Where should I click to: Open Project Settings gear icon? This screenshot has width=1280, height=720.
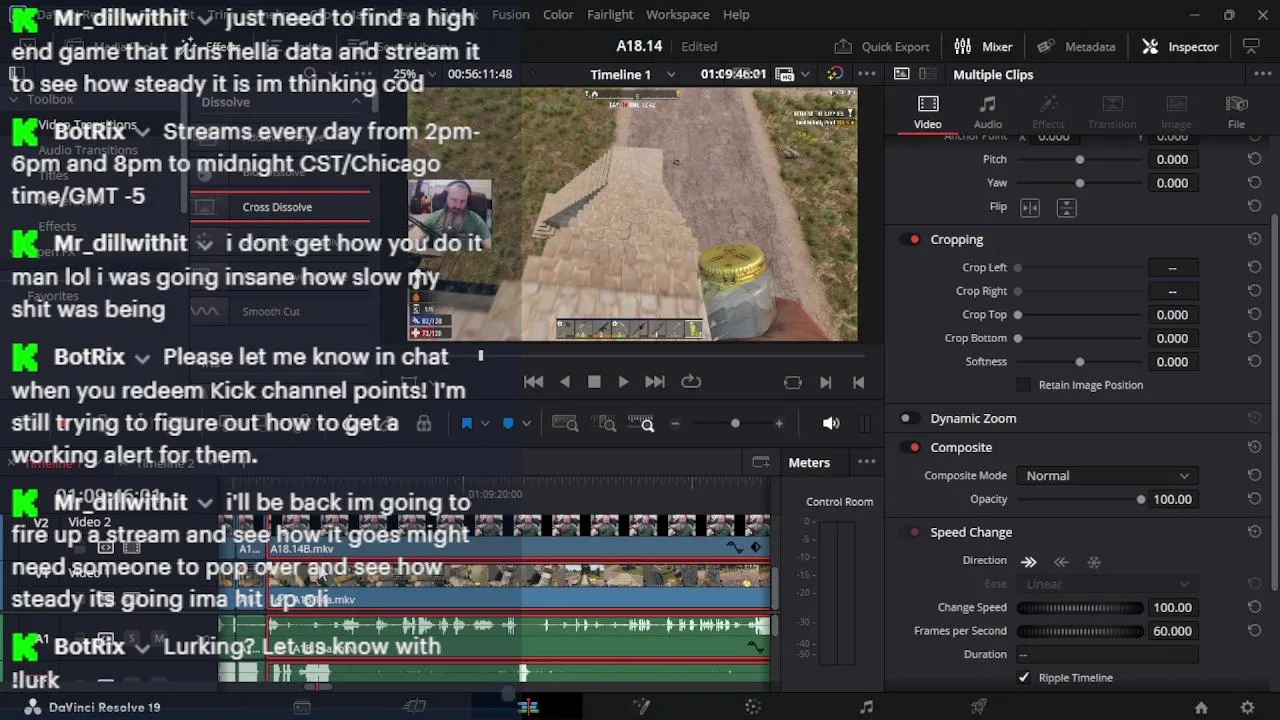pos(1247,707)
